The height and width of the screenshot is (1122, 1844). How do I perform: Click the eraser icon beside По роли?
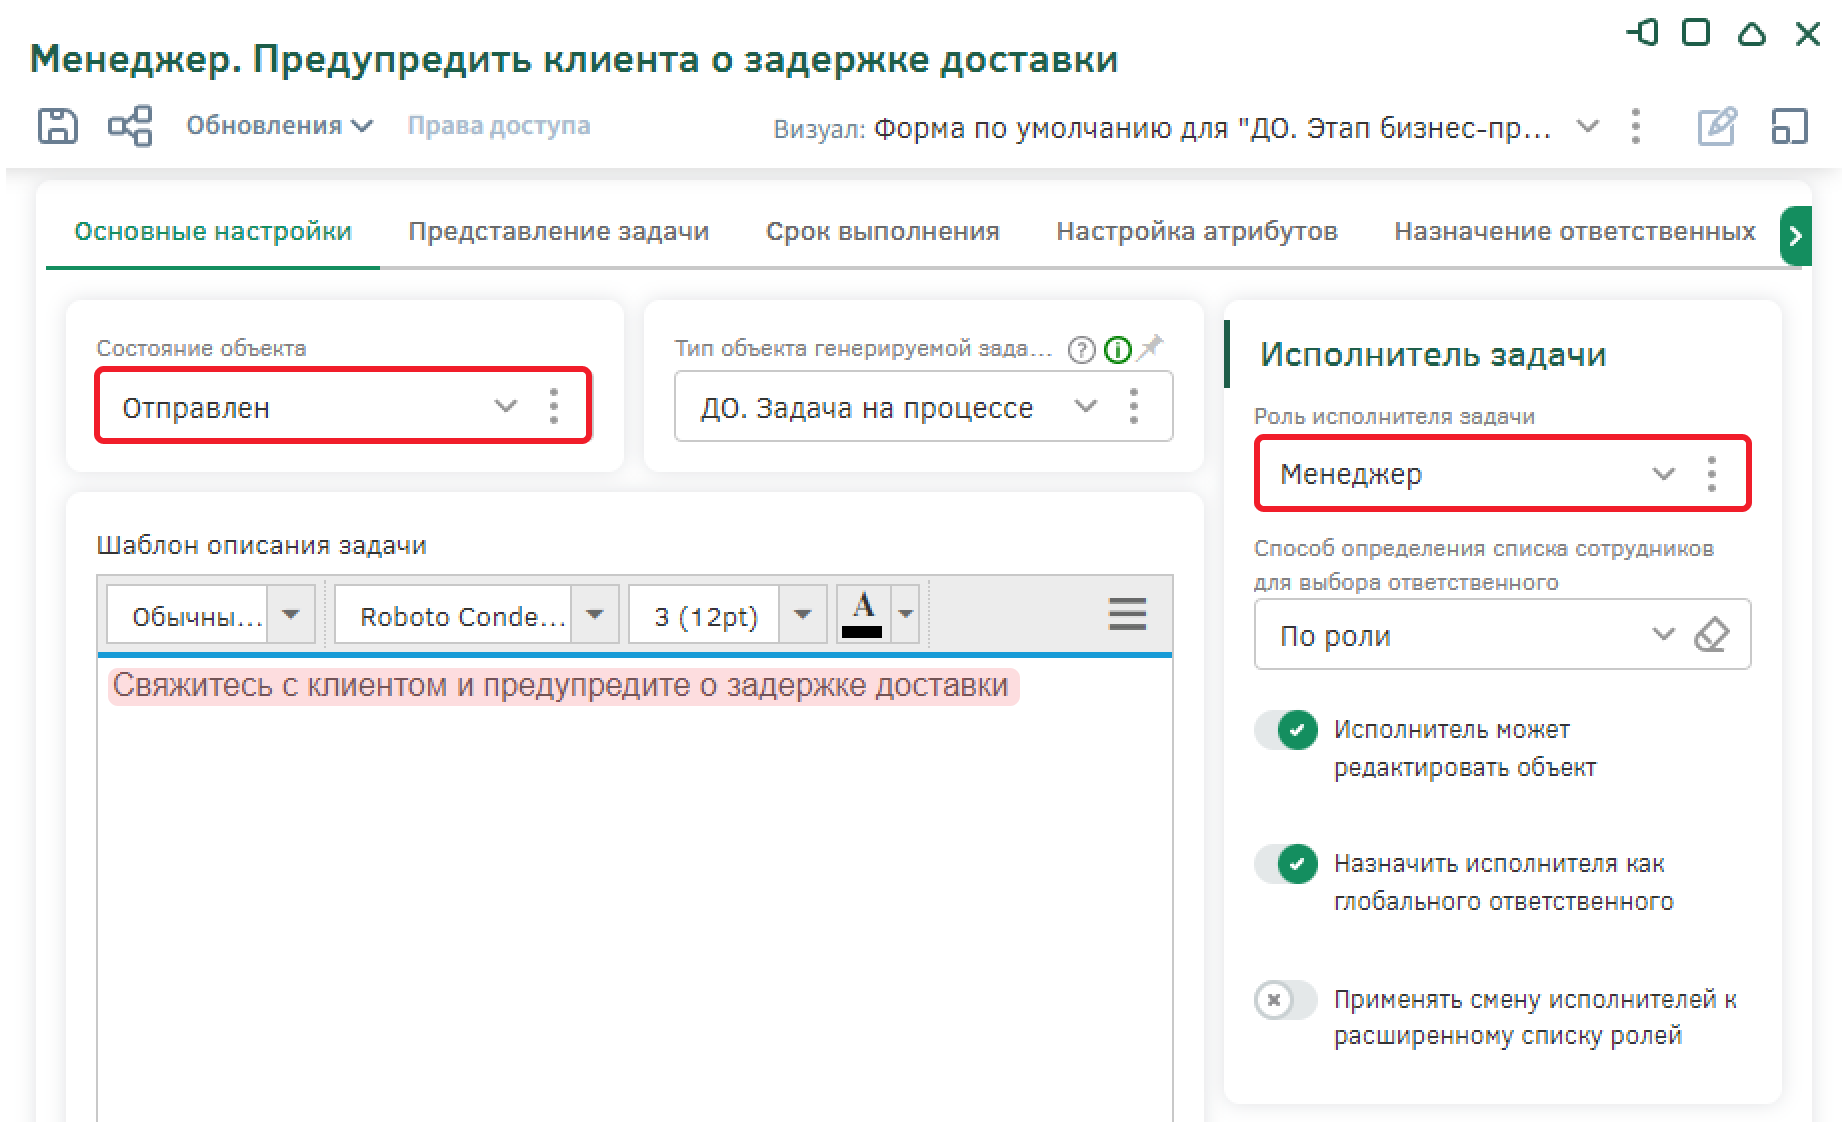[x=1712, y=635]
